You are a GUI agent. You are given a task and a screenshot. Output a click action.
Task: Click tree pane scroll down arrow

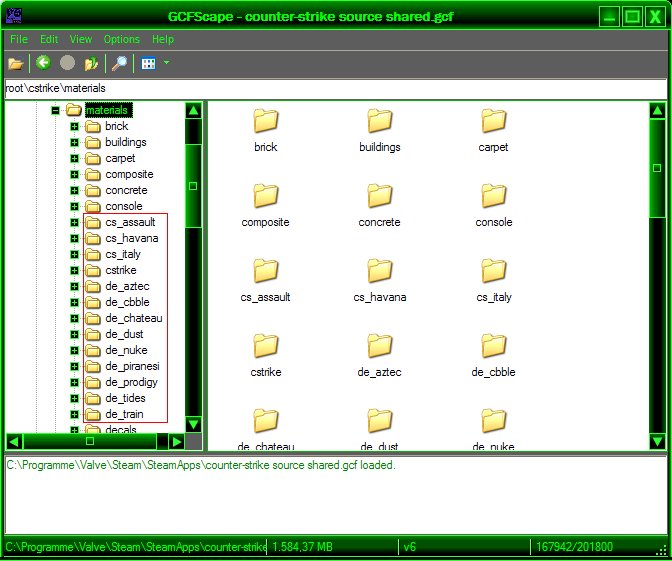click(193, 424)
